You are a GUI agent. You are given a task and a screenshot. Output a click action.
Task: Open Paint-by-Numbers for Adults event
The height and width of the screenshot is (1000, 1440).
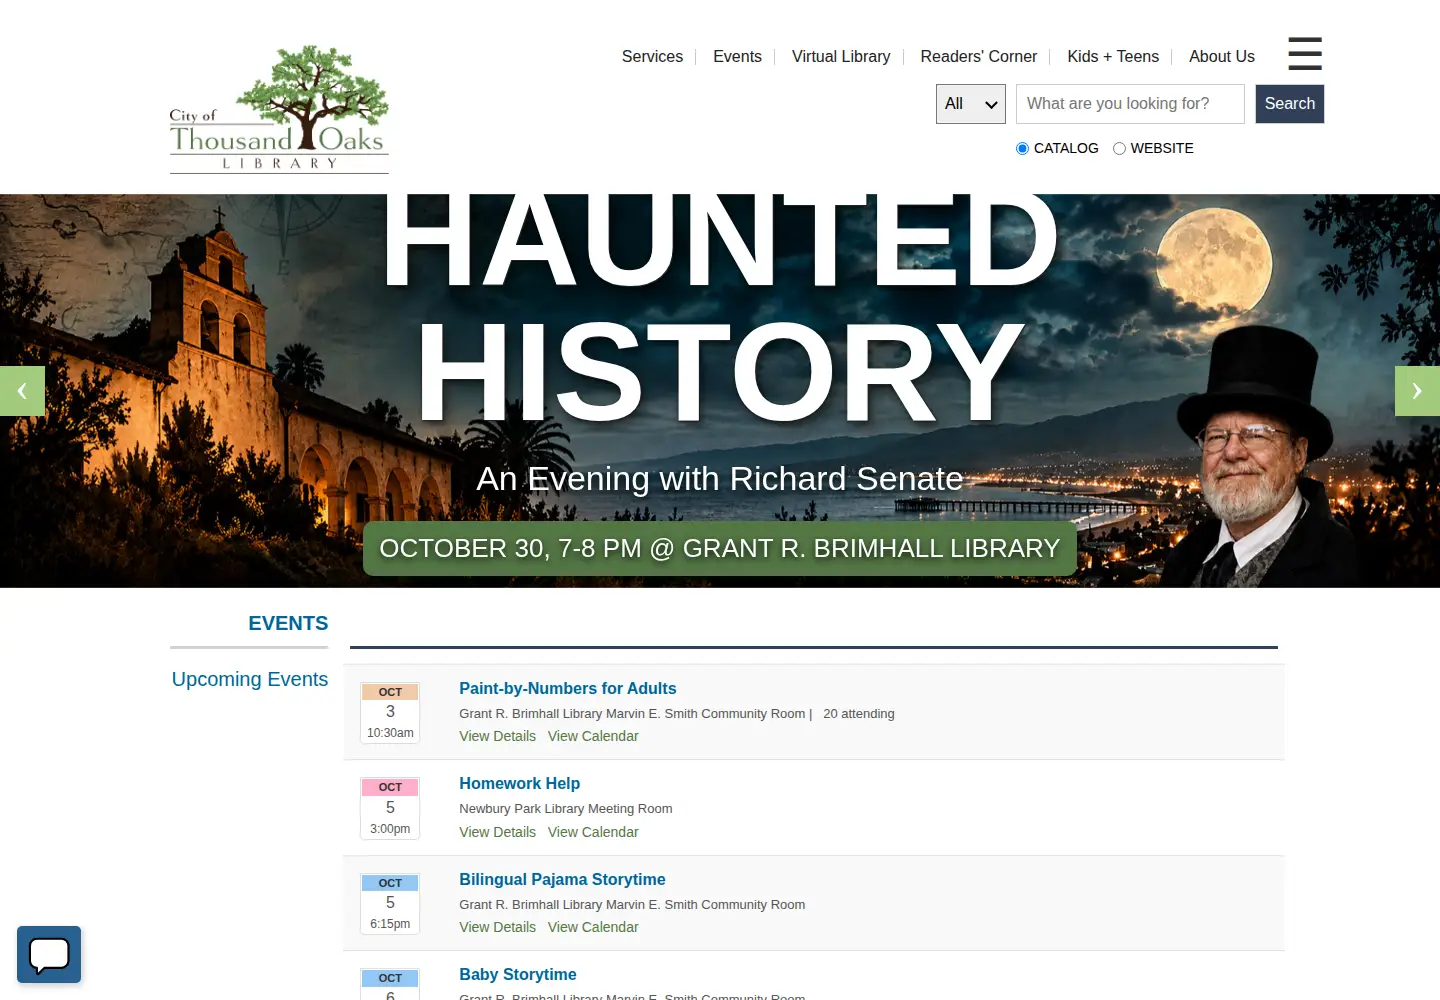(567, 688)
